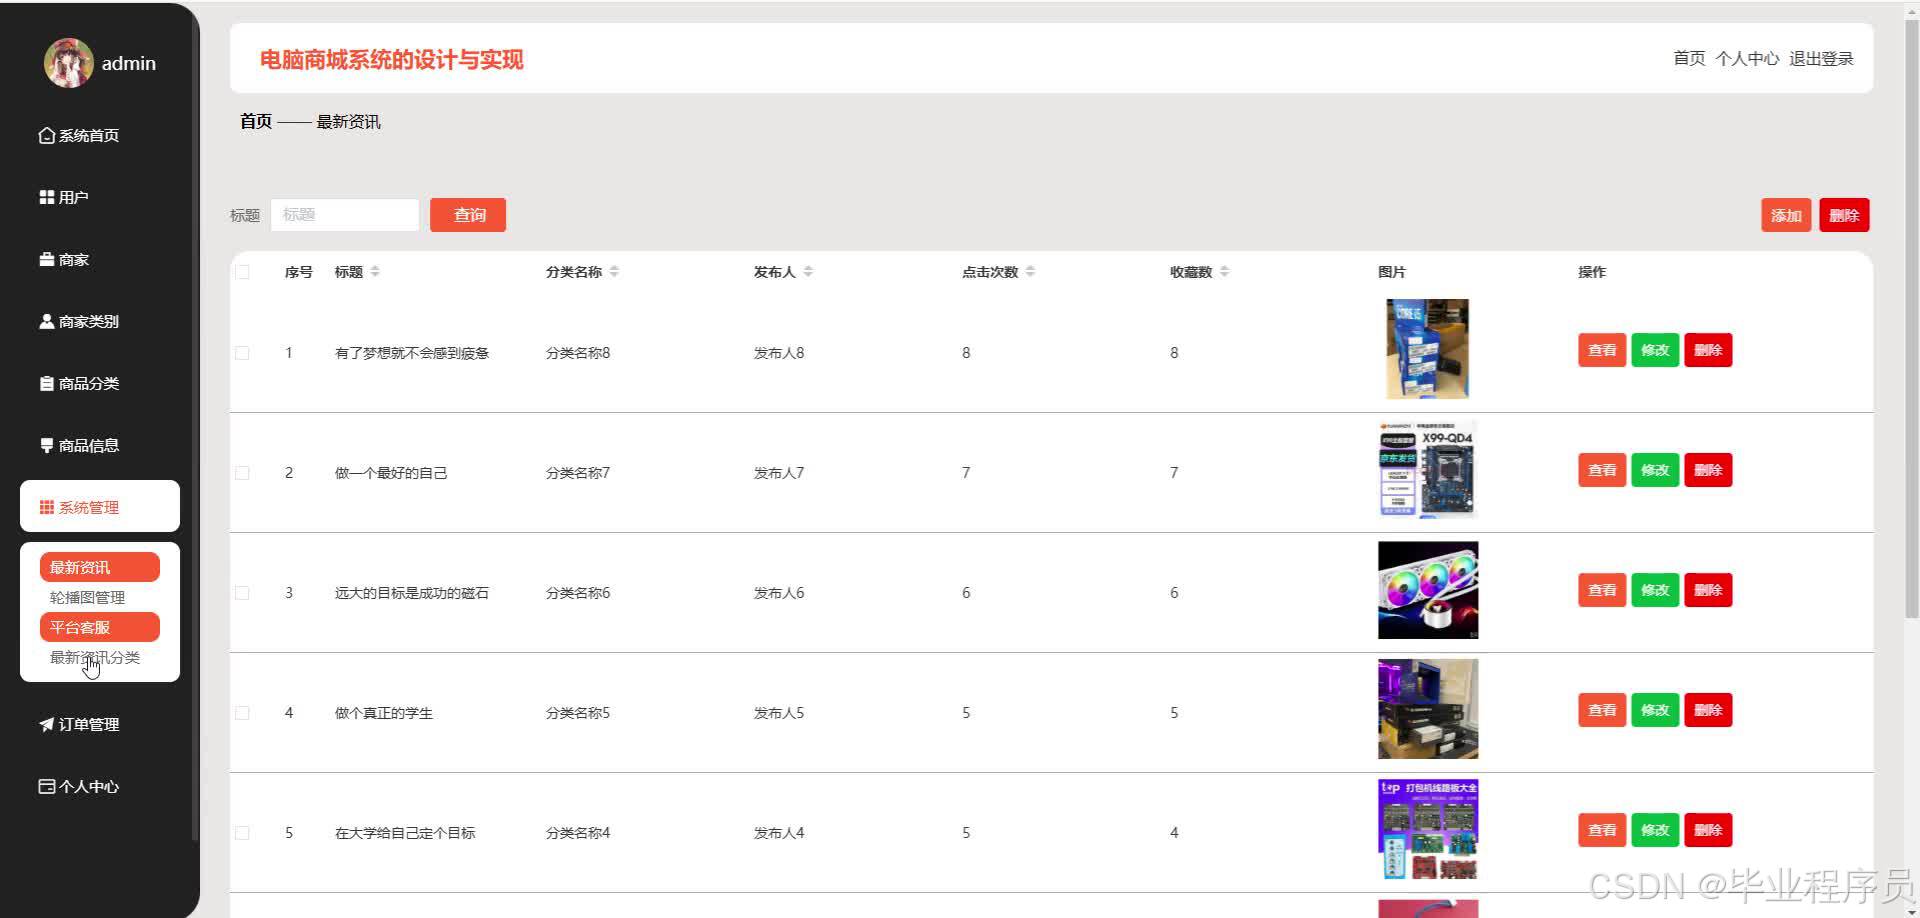Sort by 标题 column arrows

(375, 272)
